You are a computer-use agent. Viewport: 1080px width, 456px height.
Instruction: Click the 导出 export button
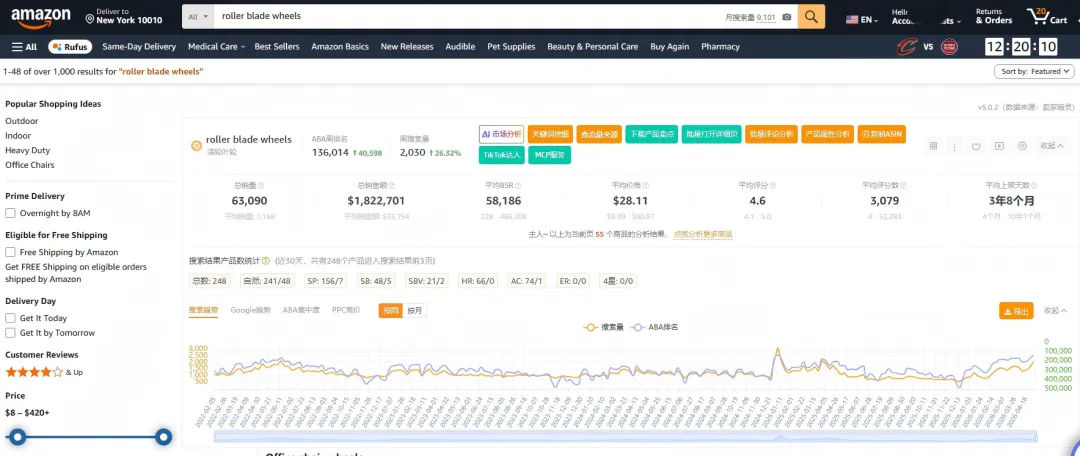click(x=1016, y=311)
